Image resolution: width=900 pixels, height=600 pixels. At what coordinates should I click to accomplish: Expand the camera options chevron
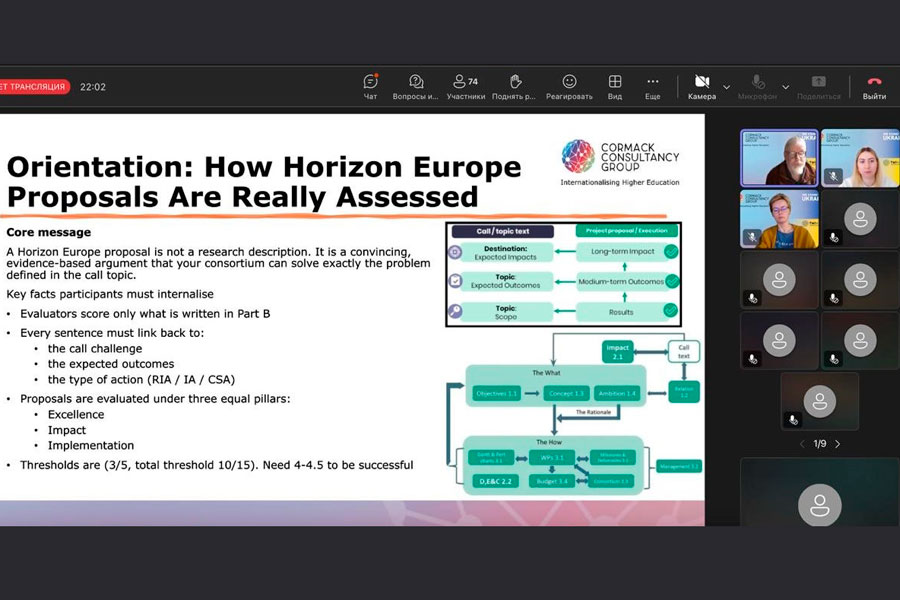(x=727, y=87)
